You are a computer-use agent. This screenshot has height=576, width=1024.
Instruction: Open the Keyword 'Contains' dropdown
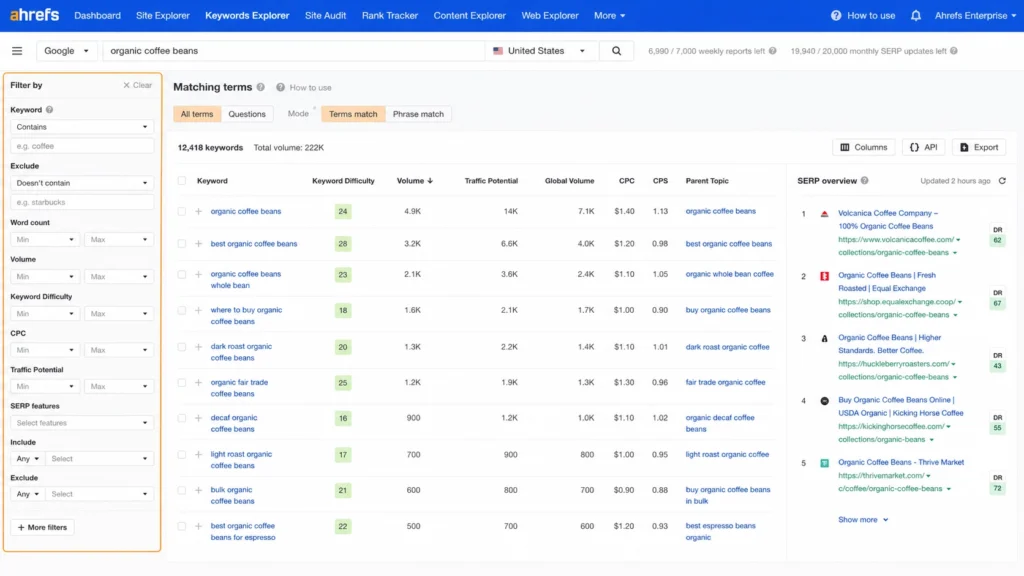[x=82, y=127]
